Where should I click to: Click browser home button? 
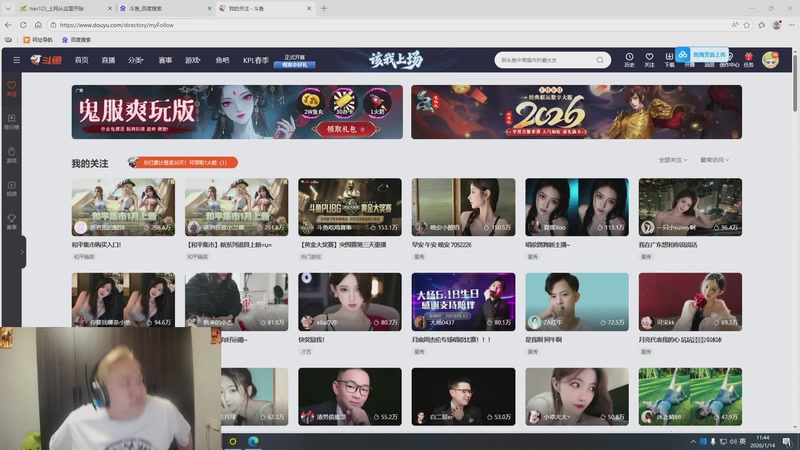pos(38,24)
